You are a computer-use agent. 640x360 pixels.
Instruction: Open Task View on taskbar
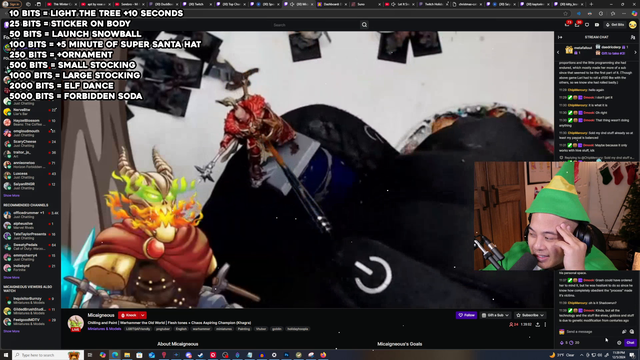point(90,355)
